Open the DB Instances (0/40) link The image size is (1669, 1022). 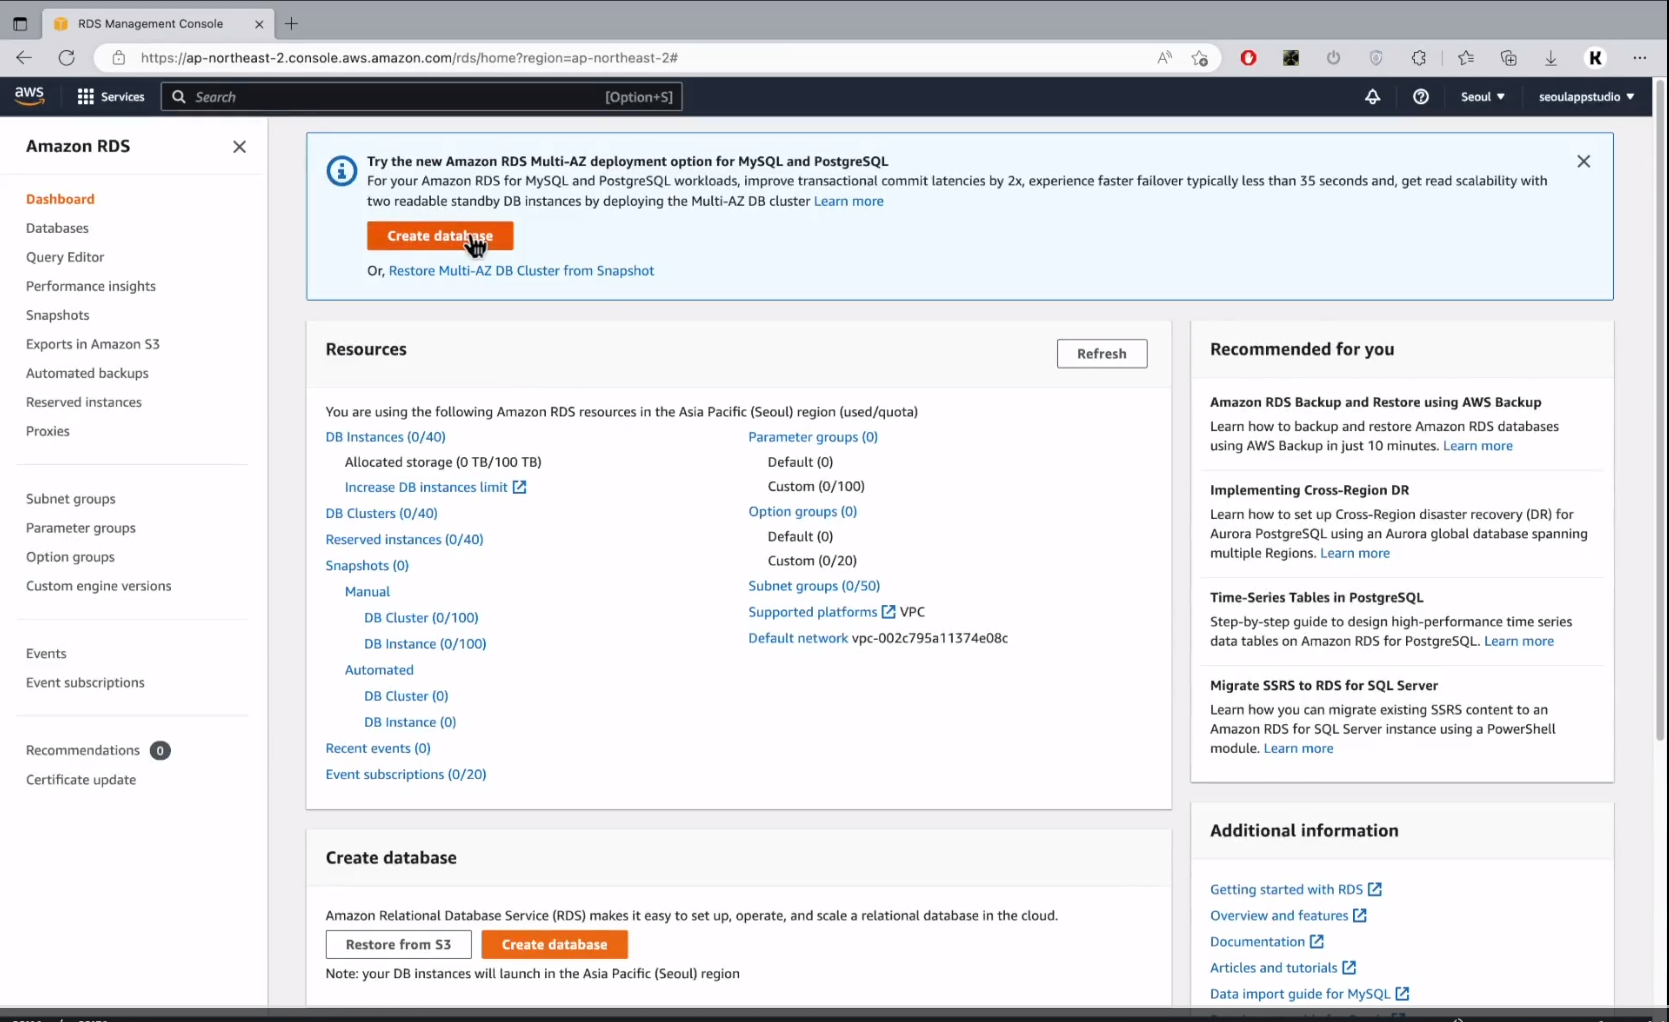[x=385, y=437]
